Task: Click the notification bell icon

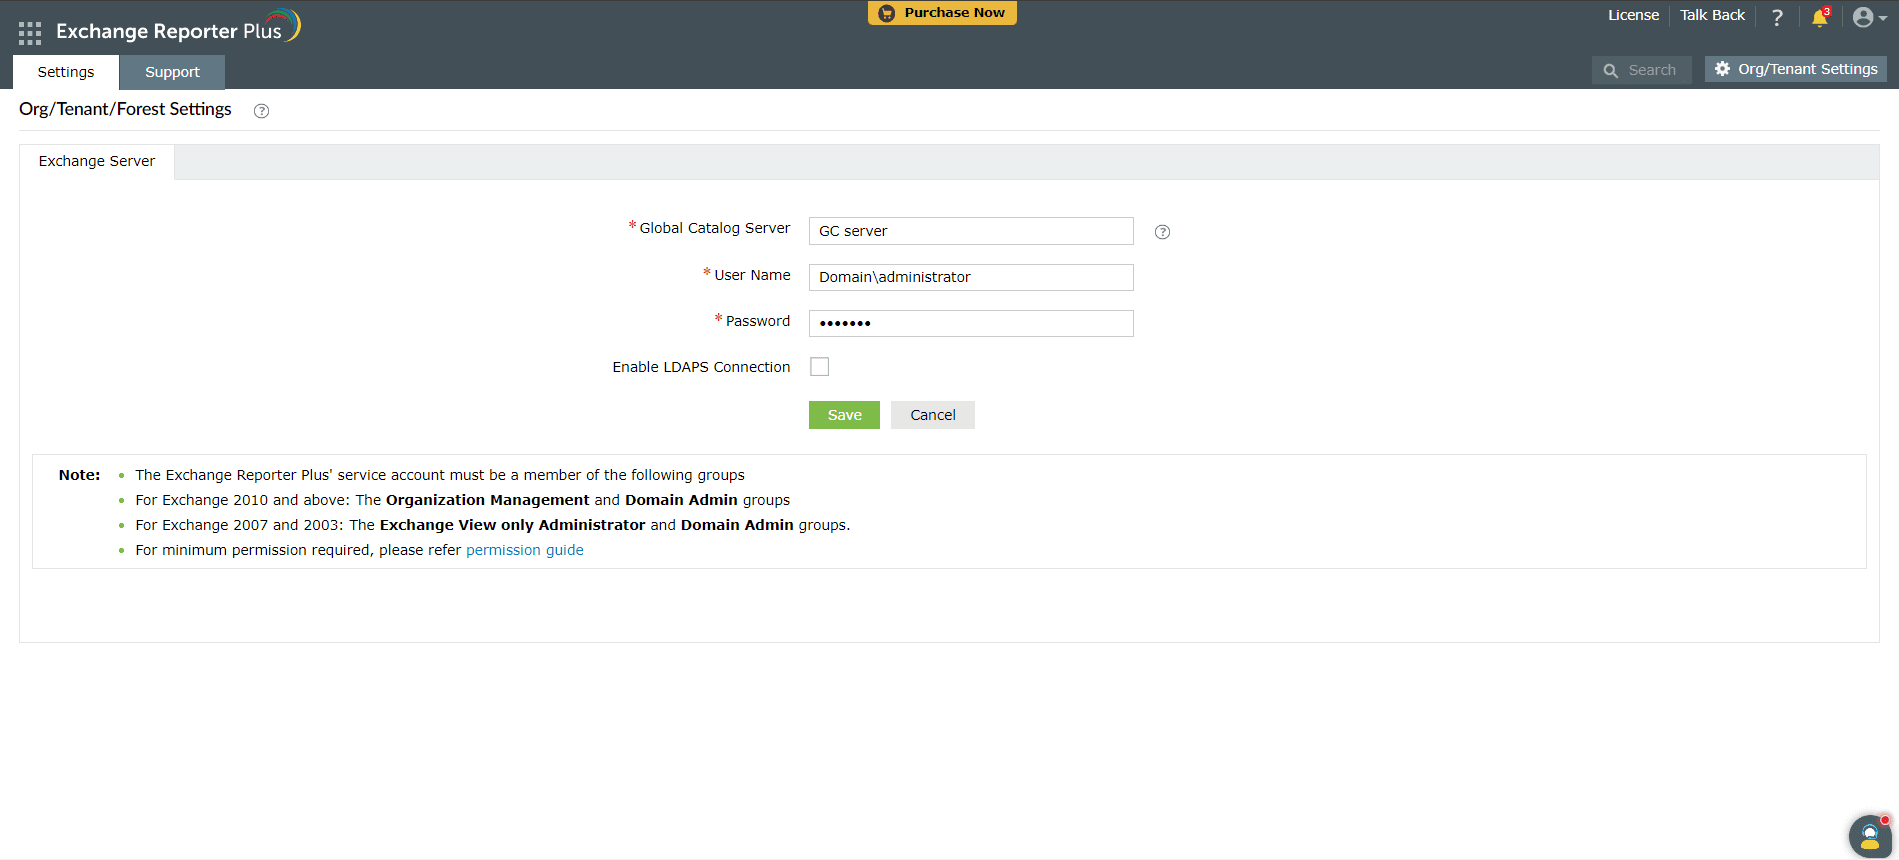Action: [1819, 18]
